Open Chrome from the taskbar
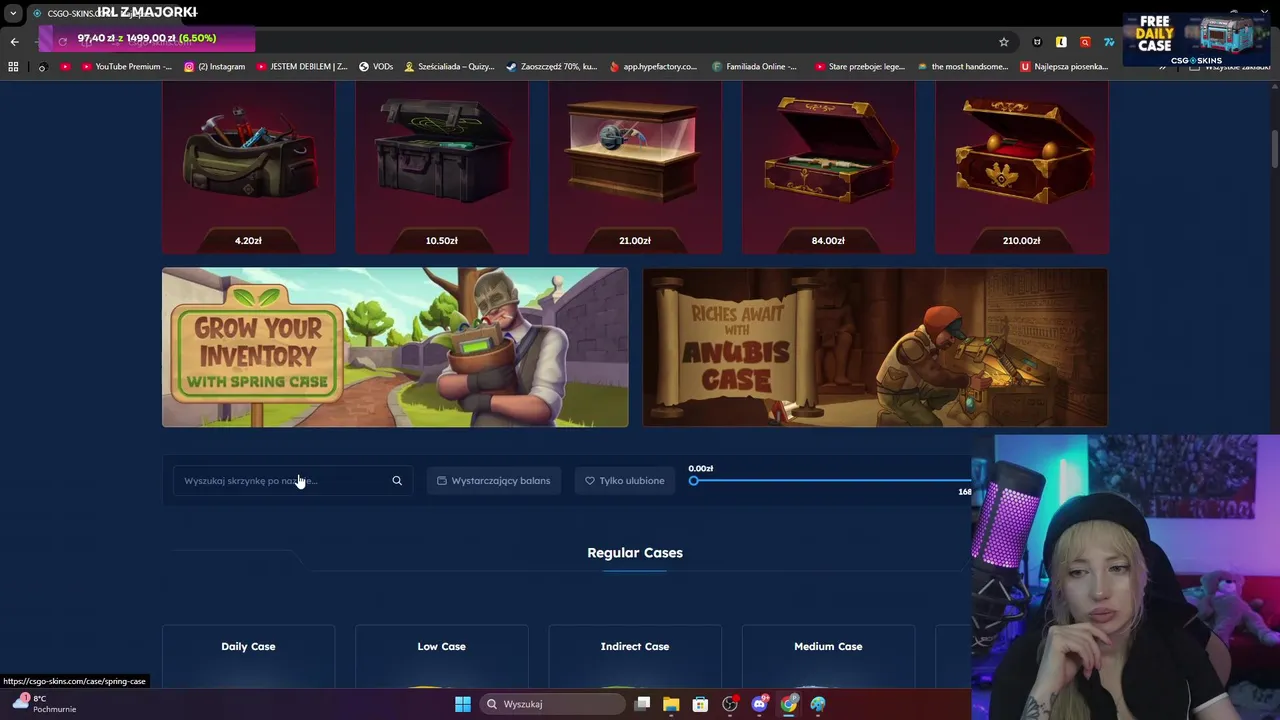 pos(789,704)
